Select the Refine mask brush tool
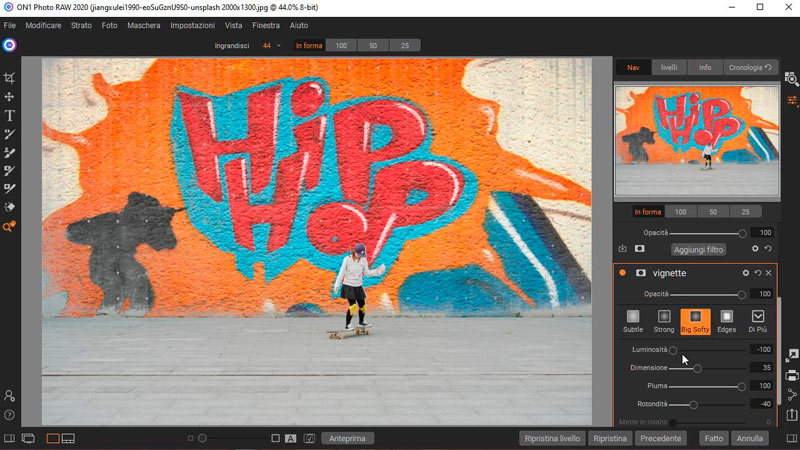This screenshot has width=800, height=450. pos(9,189)
